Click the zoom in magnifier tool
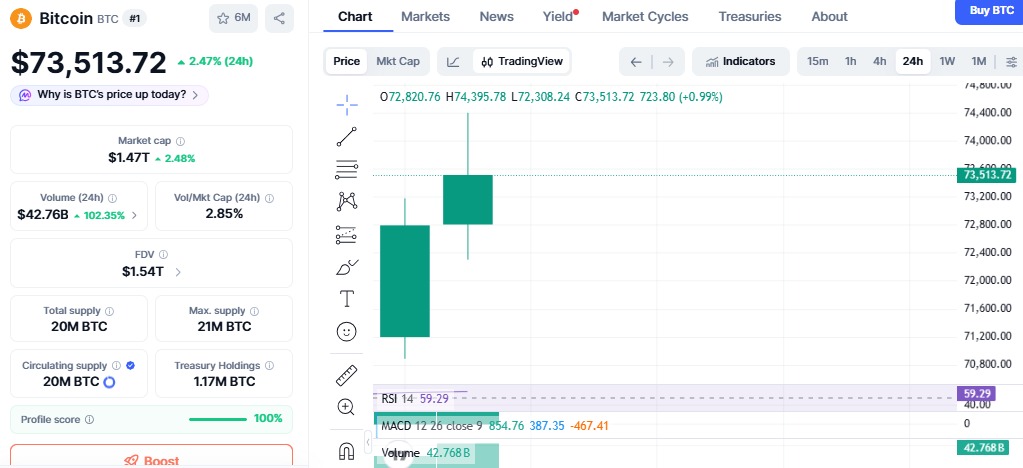 (x=347, y=407)
